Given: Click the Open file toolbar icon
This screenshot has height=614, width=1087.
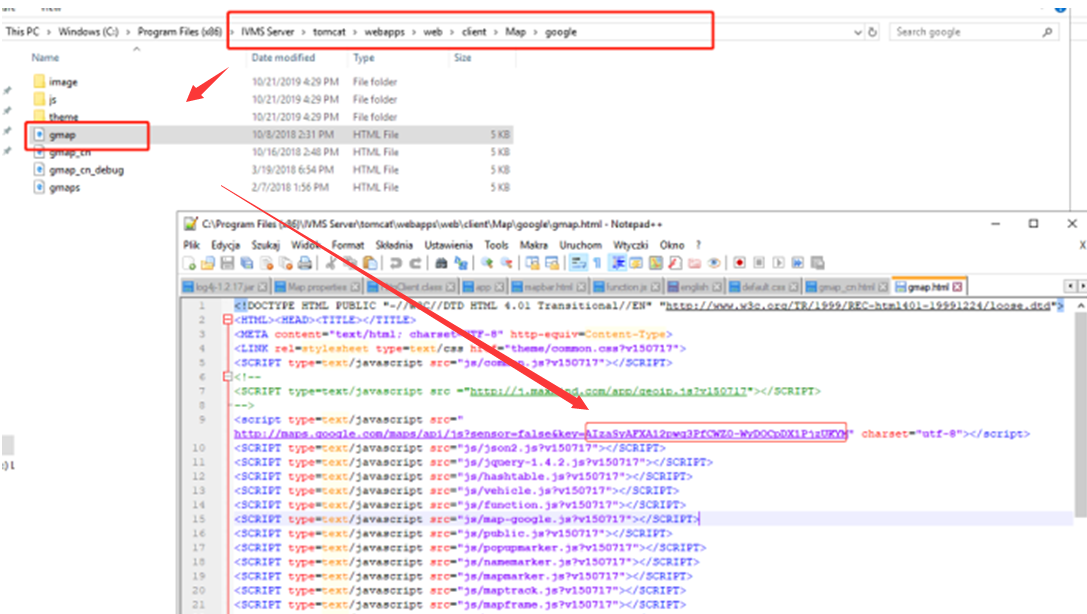Looking at the screenshot, I should point(208,263).
